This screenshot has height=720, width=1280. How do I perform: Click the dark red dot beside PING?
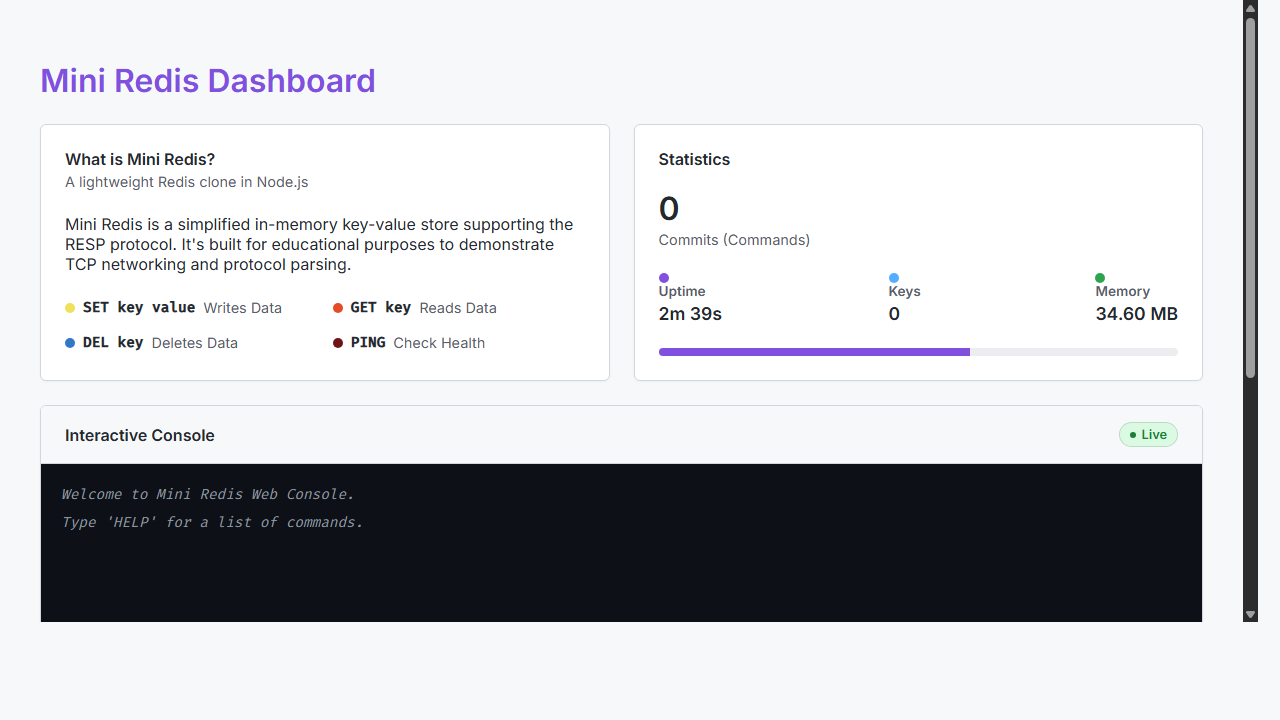(x=338, y=343)
